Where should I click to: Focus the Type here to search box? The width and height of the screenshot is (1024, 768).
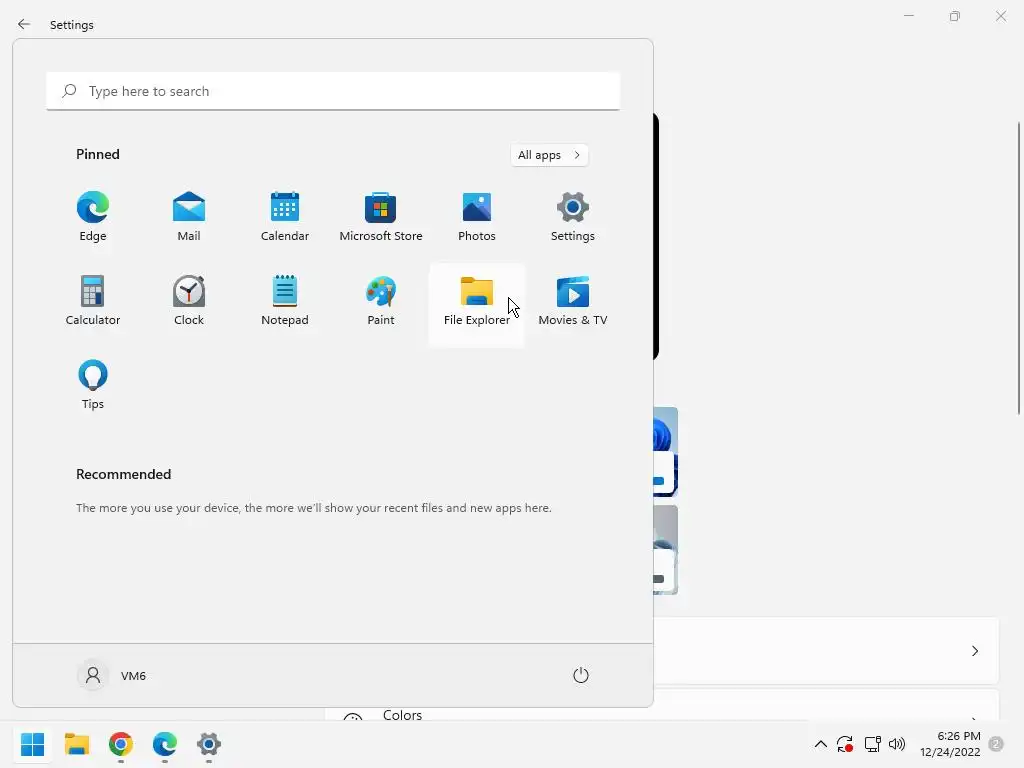(x=333, y=91)
